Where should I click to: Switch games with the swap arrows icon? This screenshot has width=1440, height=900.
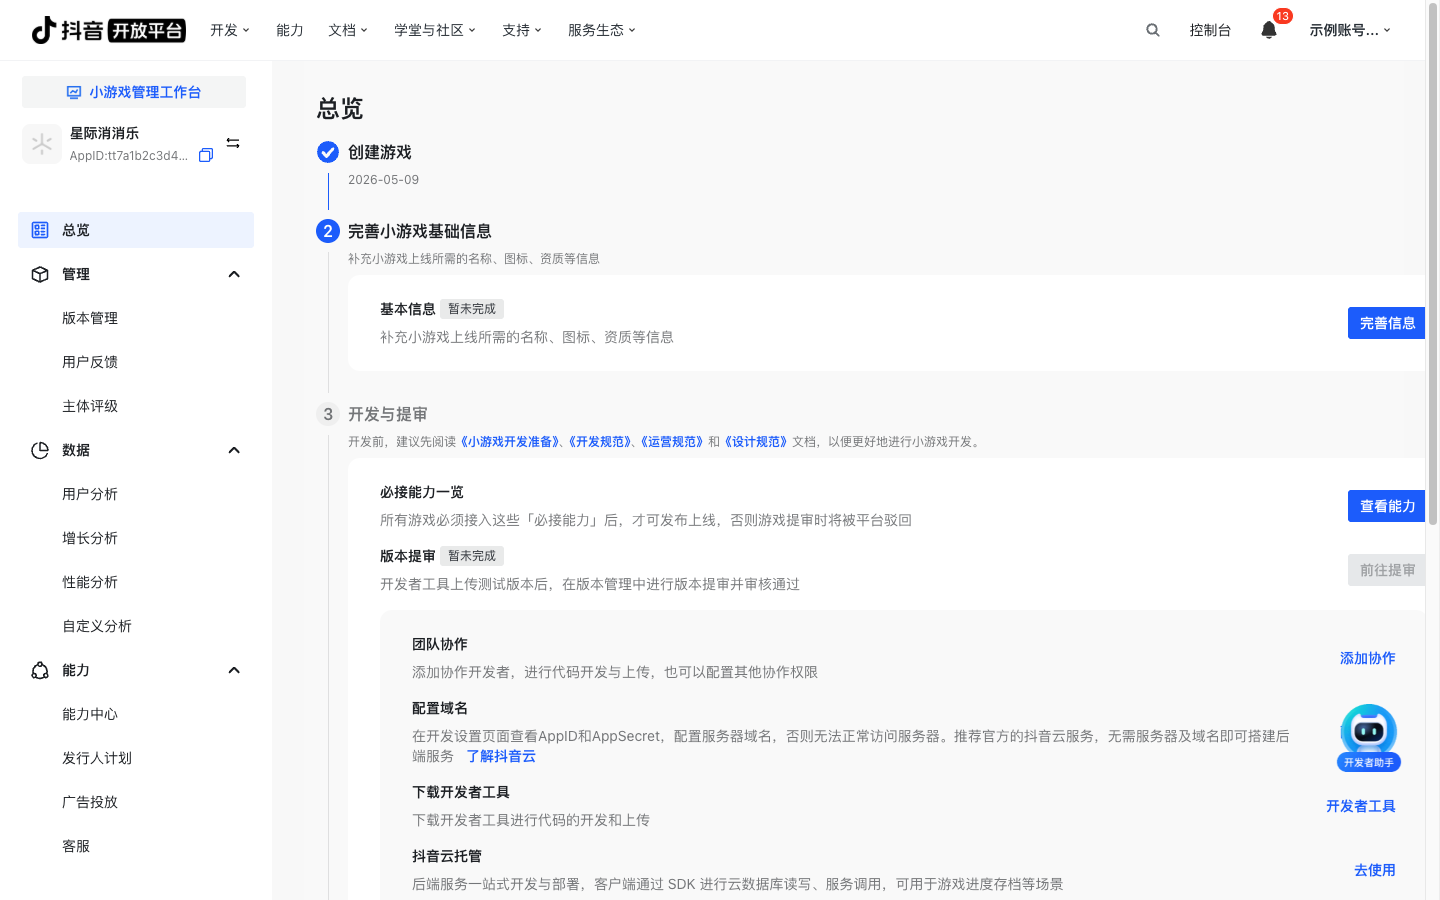(x=233, y=143)
